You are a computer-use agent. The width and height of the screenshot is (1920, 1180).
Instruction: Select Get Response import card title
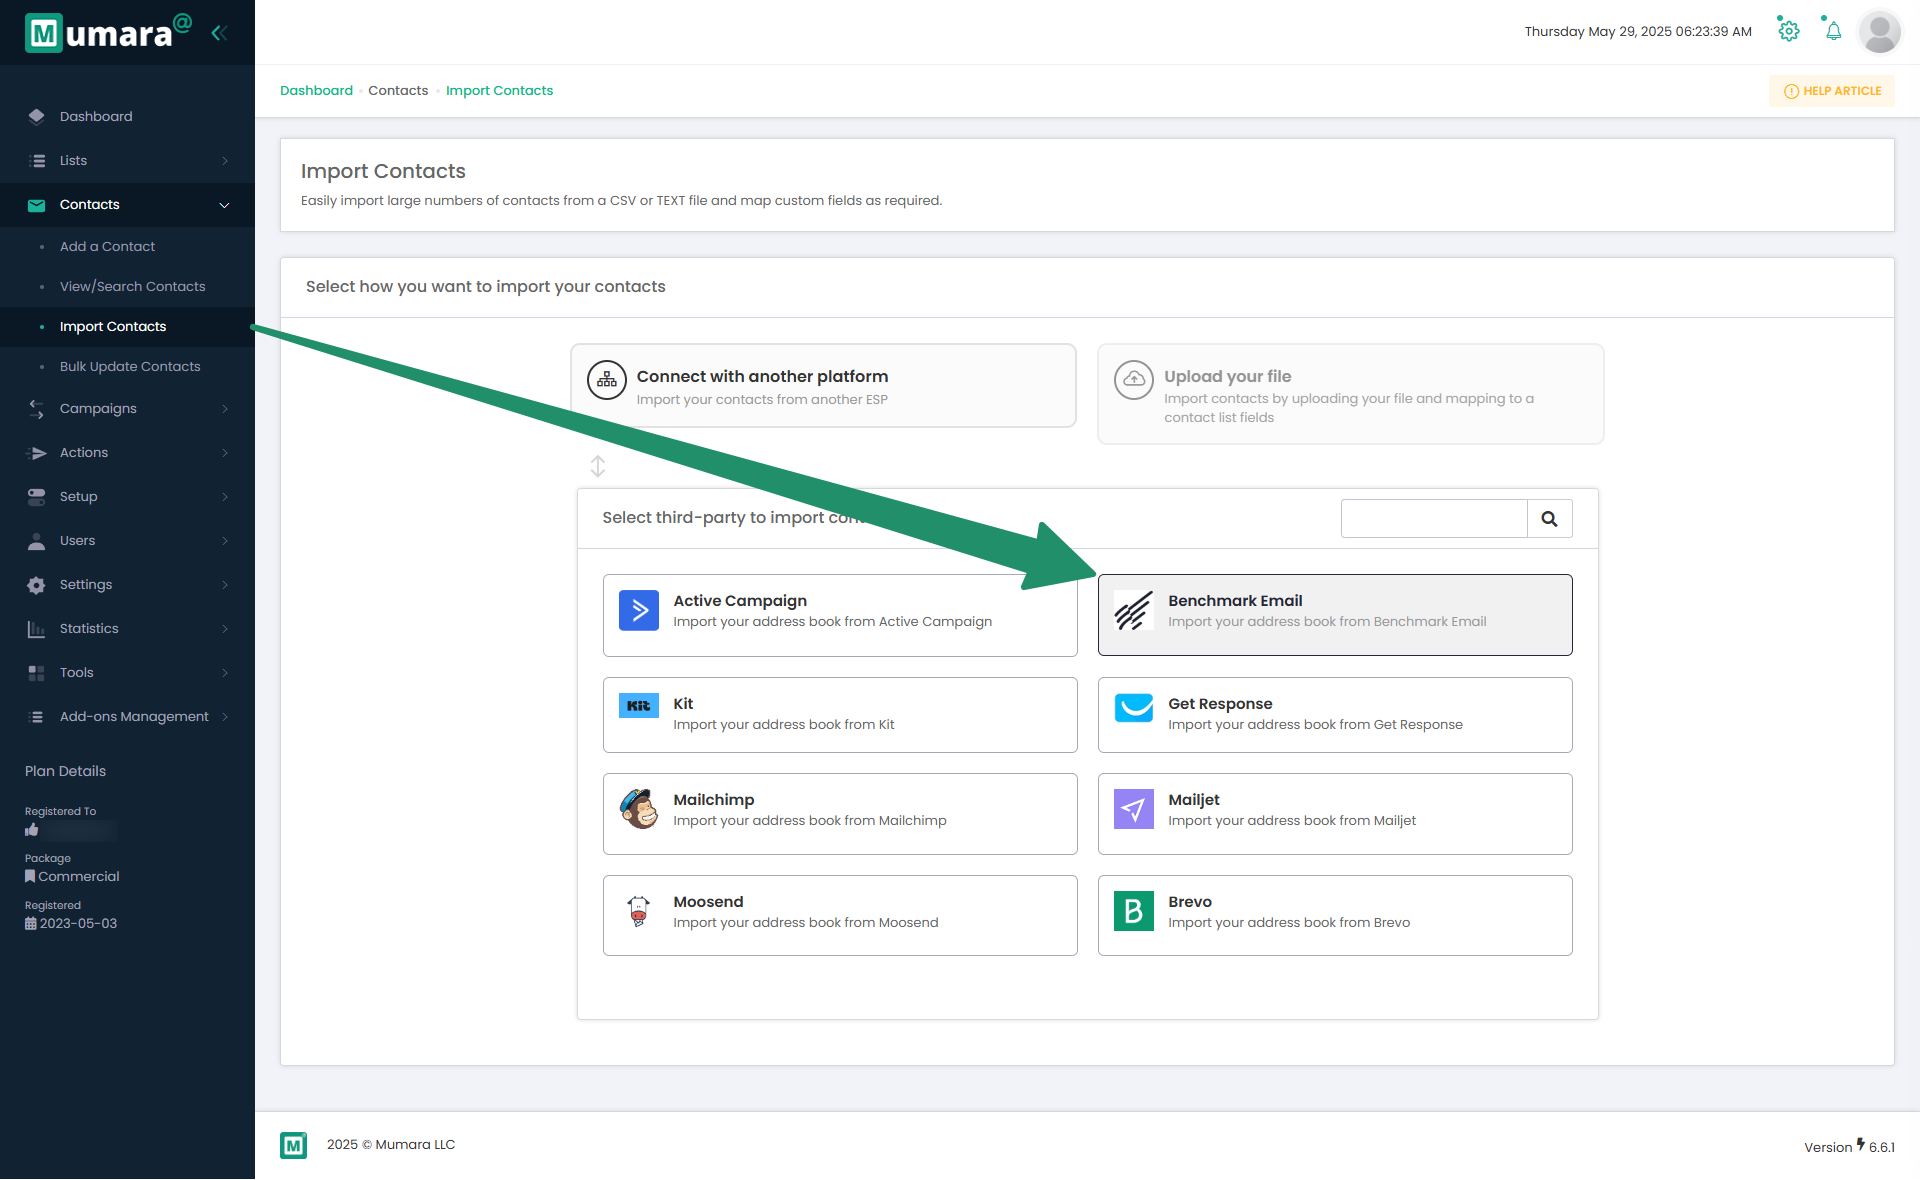pos(1220,704)
